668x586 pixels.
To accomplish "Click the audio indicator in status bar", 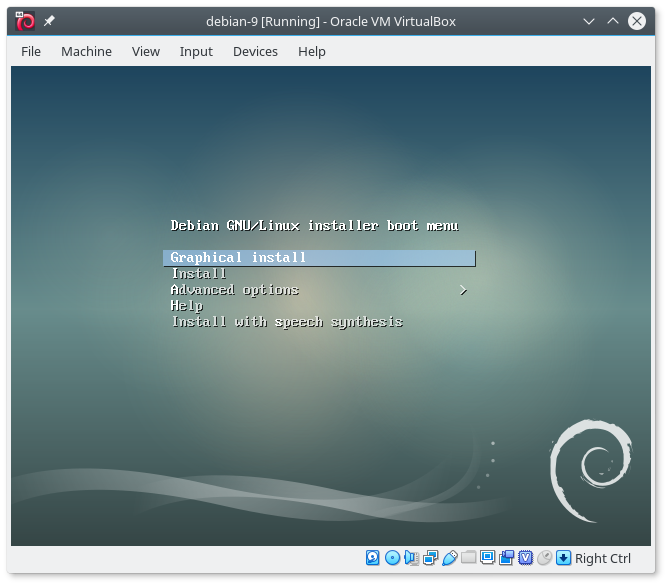I will 411,558.
